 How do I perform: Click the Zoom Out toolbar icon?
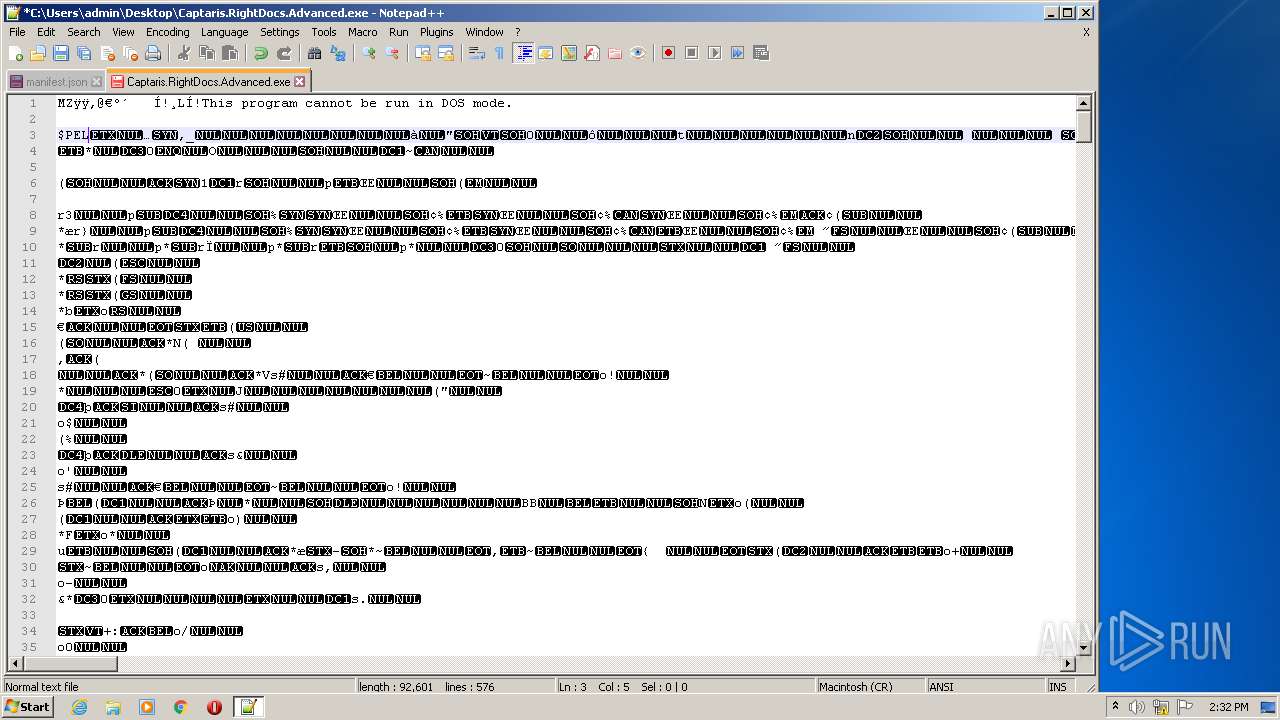[x=391, y=53]
